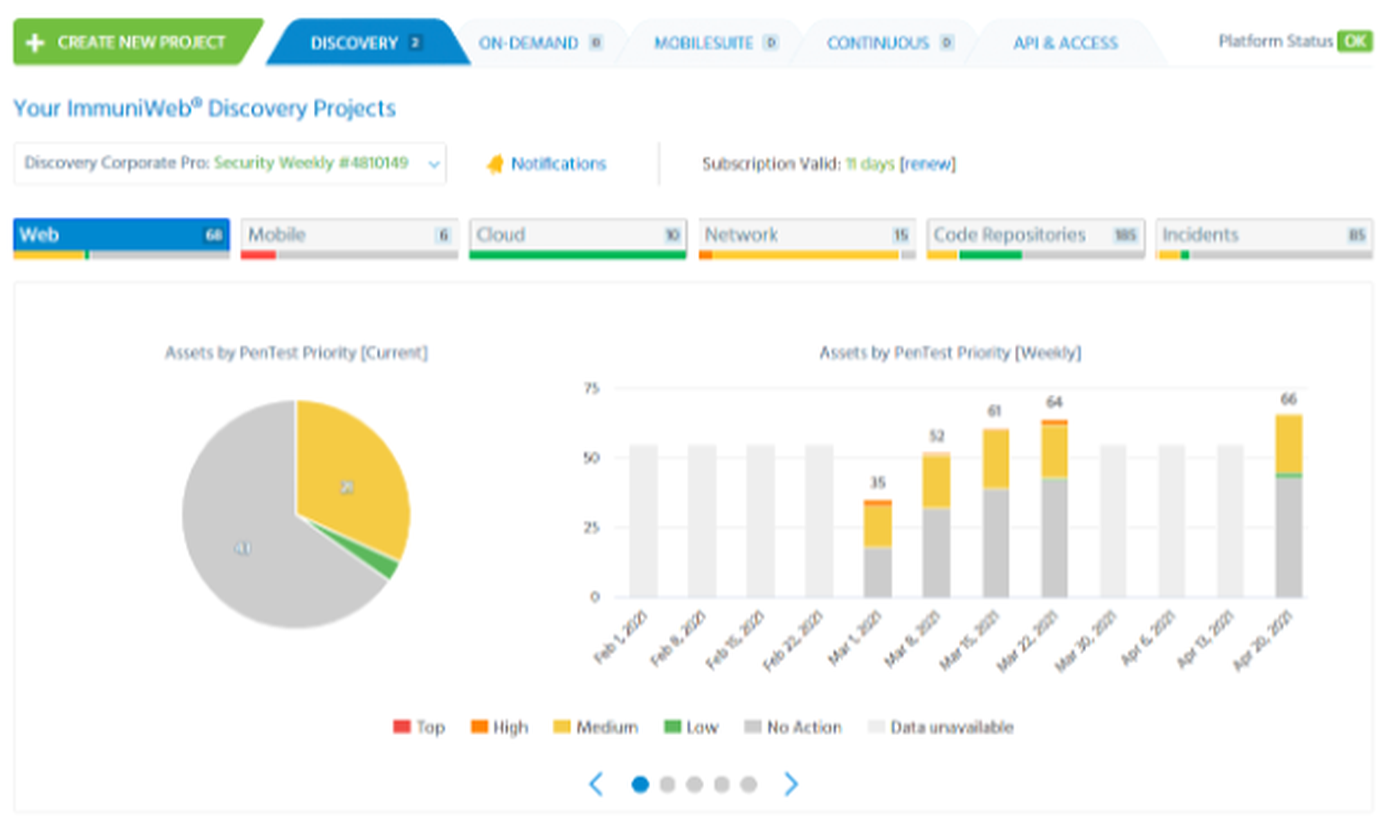
Task: Click the plus icon on Create New Project
Action: tap(36, 43)
